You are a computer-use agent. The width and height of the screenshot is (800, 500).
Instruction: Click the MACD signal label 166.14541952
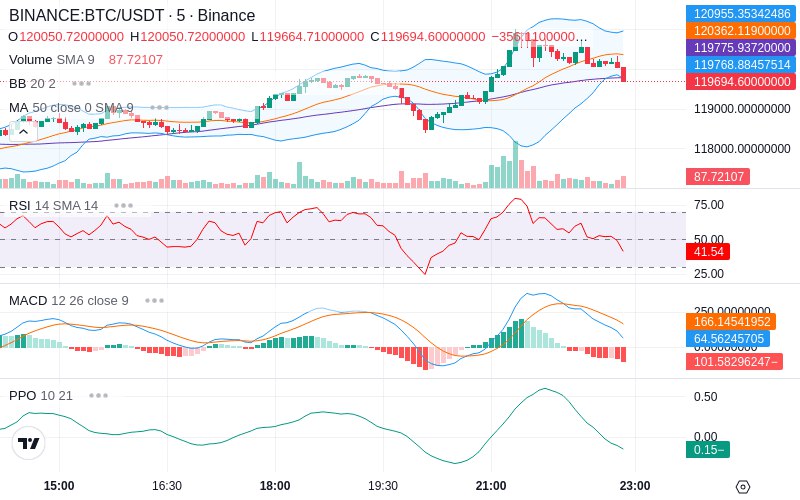tap(731, 322)
